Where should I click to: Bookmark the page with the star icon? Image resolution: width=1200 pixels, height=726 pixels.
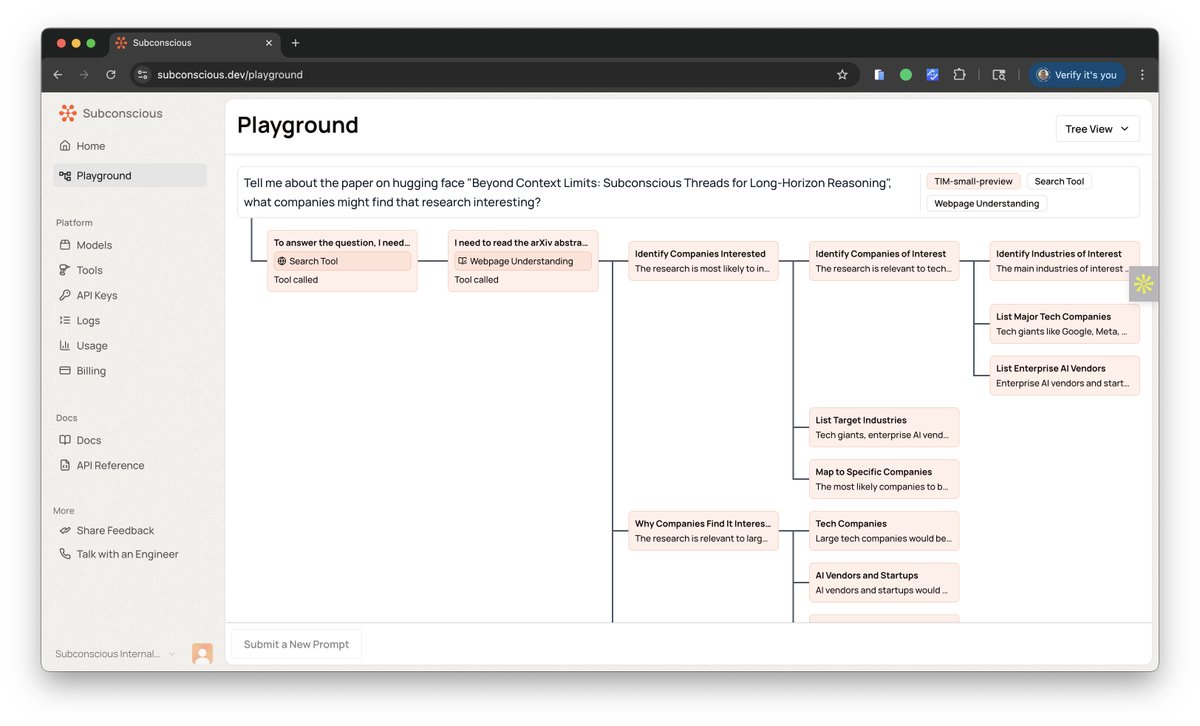tap(842, 75)
